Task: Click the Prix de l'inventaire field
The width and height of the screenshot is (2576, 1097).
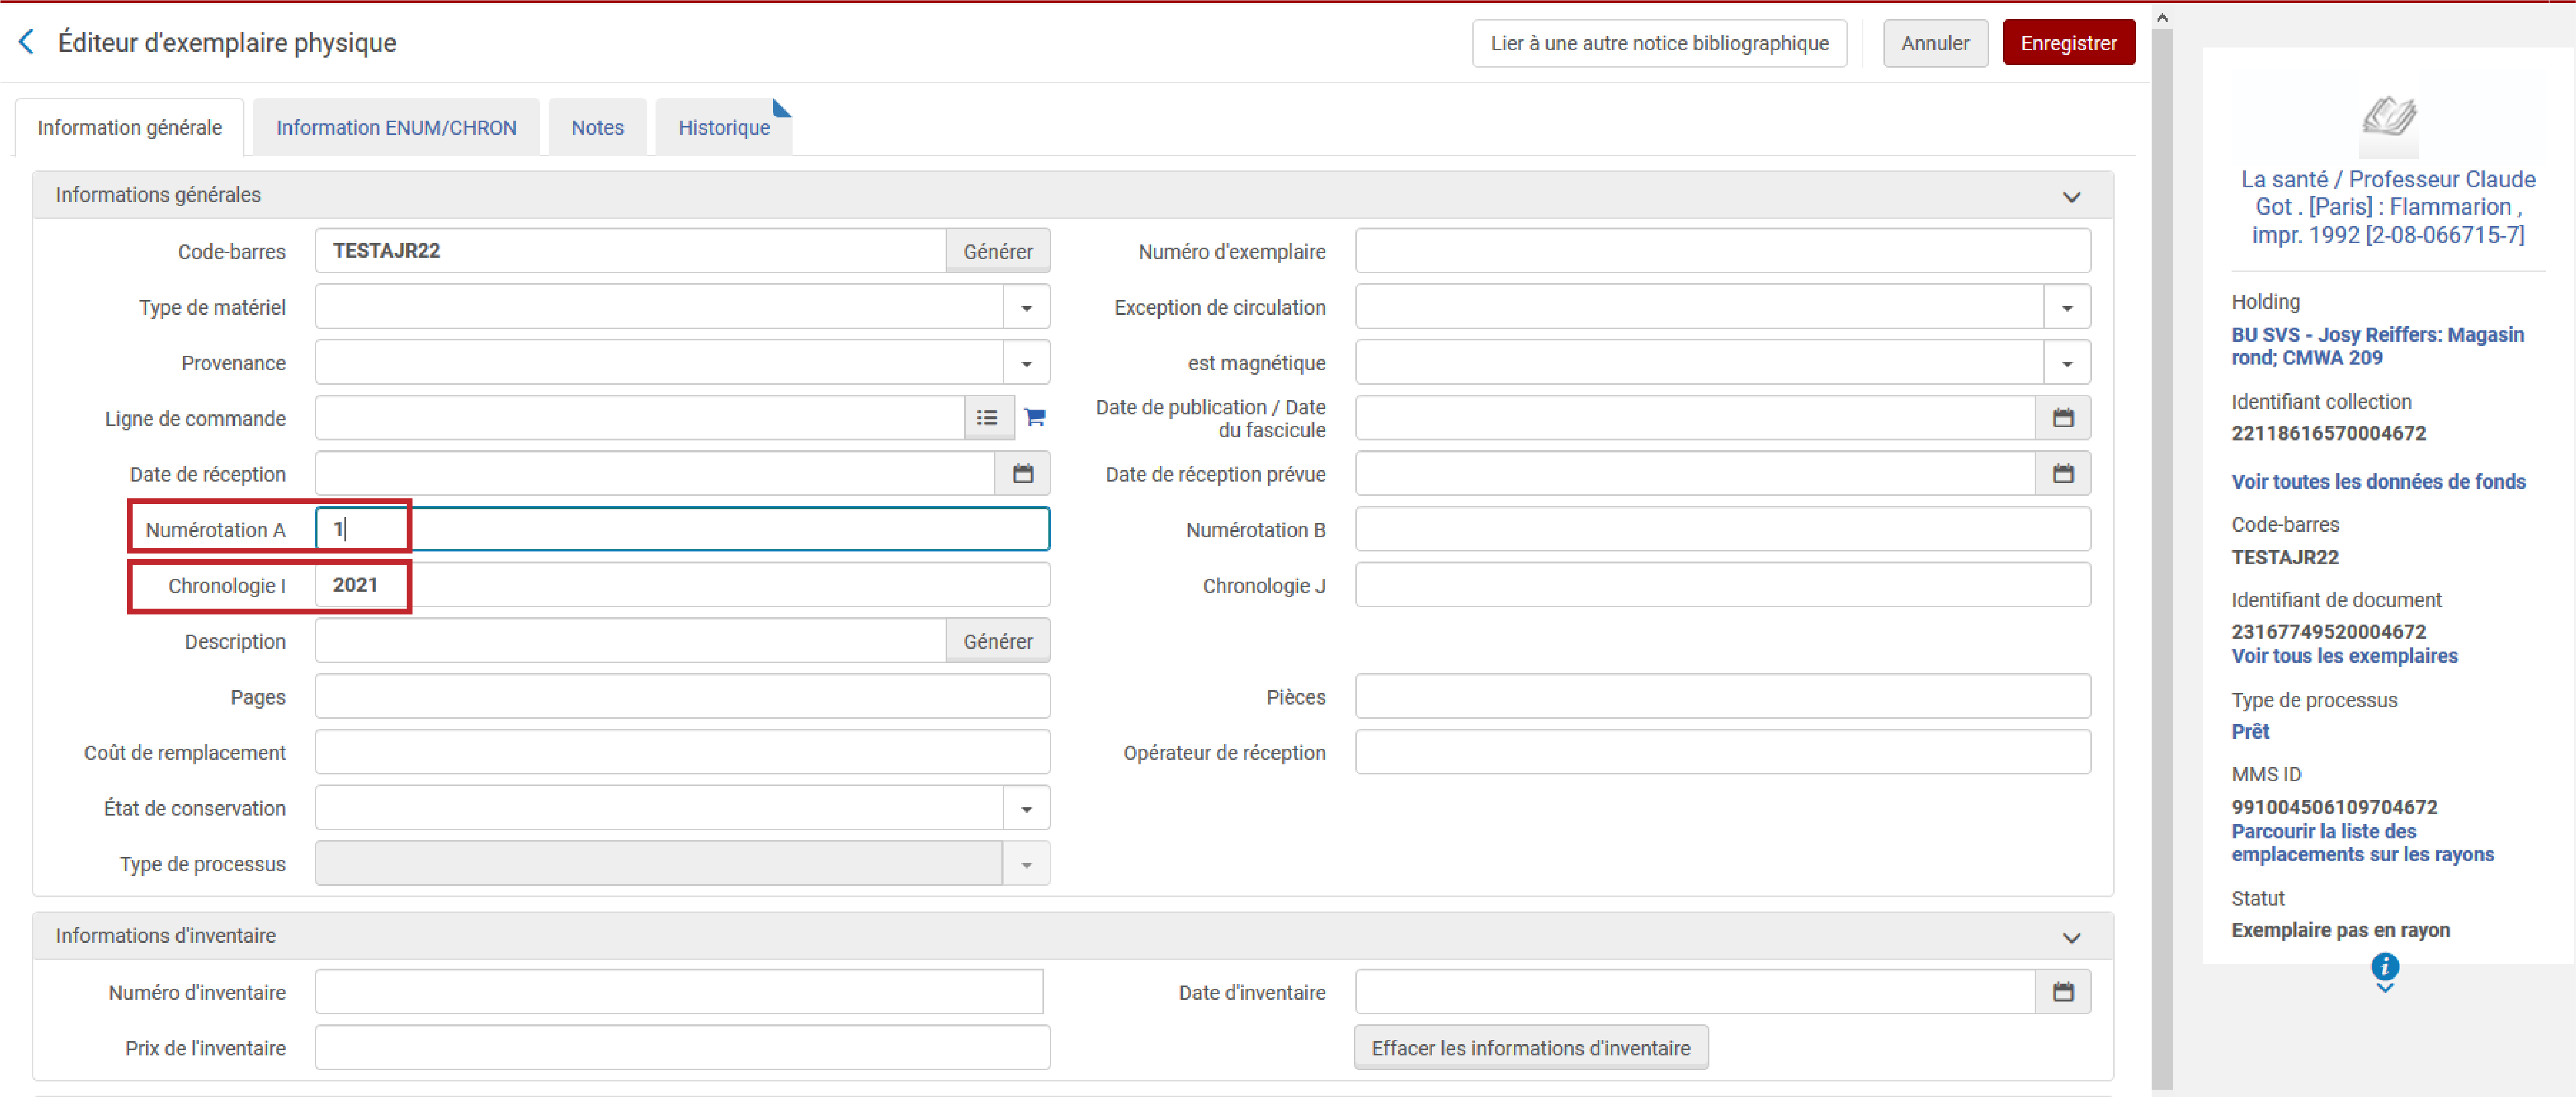Action: pyautogui.click(x=682, y=1048)
